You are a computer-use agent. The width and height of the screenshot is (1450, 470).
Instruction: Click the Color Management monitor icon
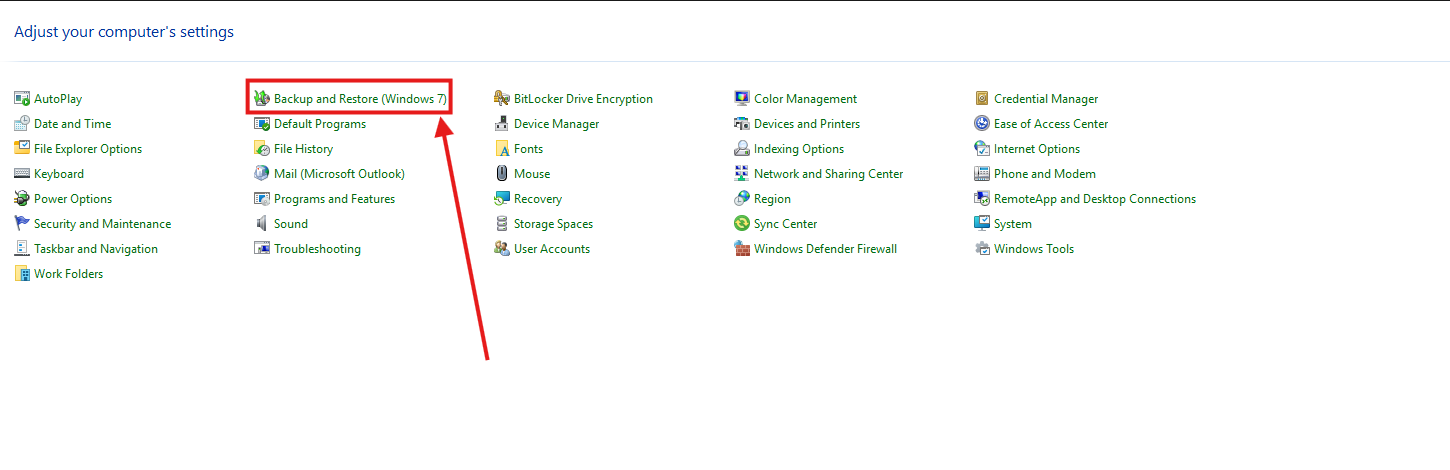tap(742, 99)
